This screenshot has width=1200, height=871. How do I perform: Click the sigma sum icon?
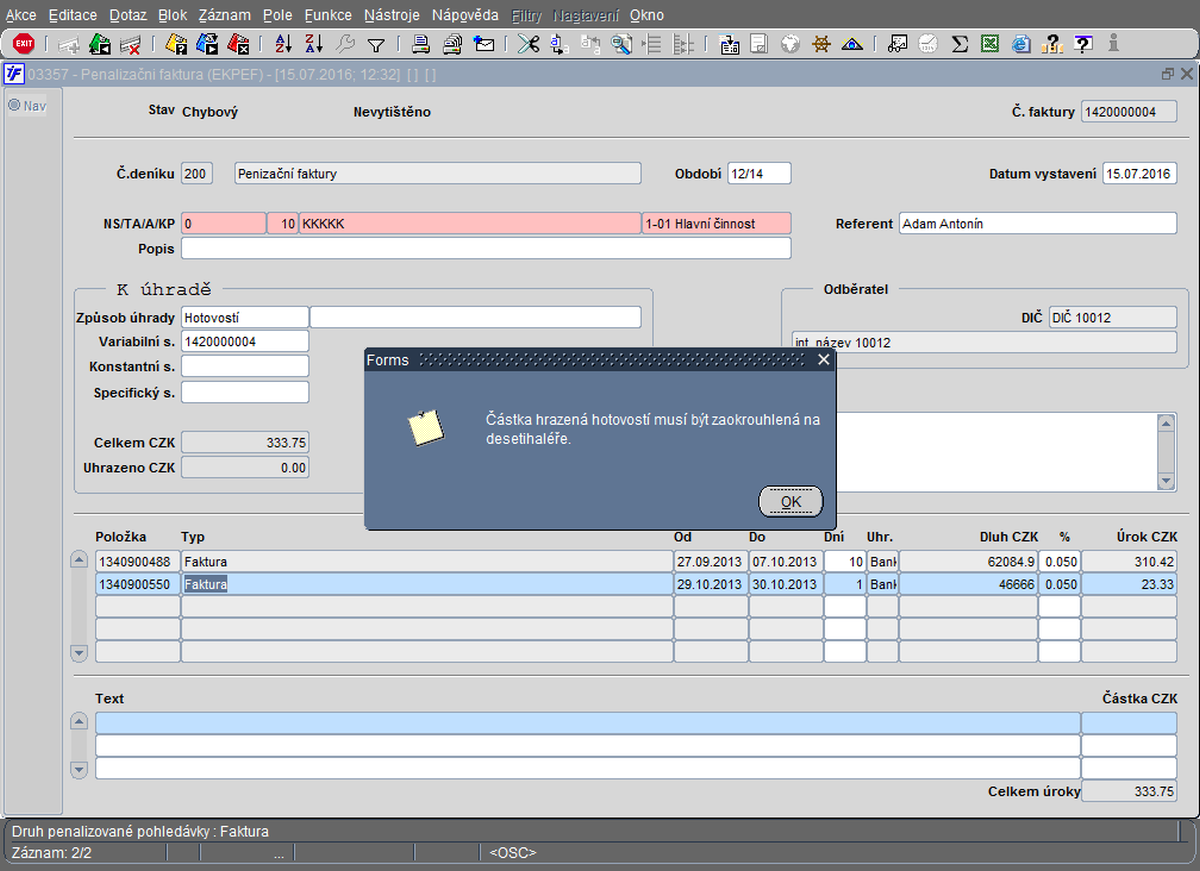pyautogui.click(x=959, y=44)
